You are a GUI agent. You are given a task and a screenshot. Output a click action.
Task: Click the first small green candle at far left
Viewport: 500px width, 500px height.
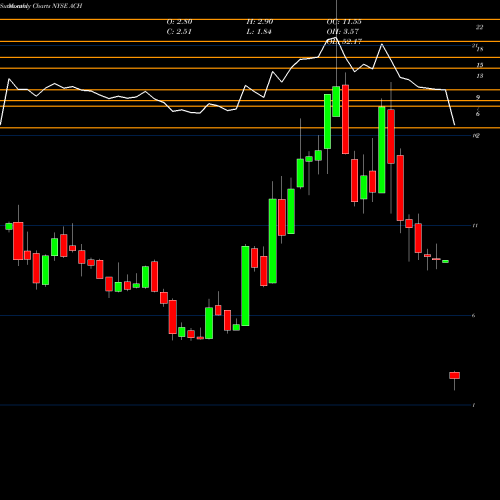[x=9, y=226]
